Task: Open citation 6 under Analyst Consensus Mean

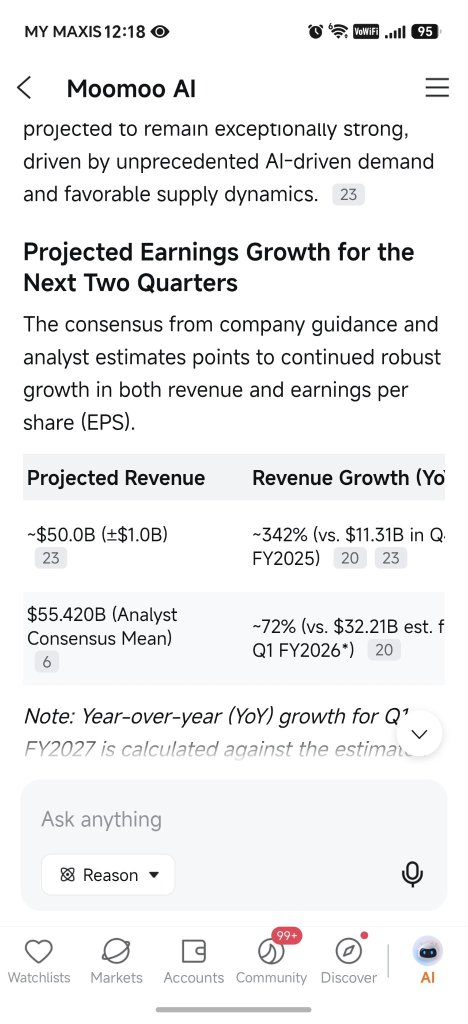Action: [x=46, y=662]
